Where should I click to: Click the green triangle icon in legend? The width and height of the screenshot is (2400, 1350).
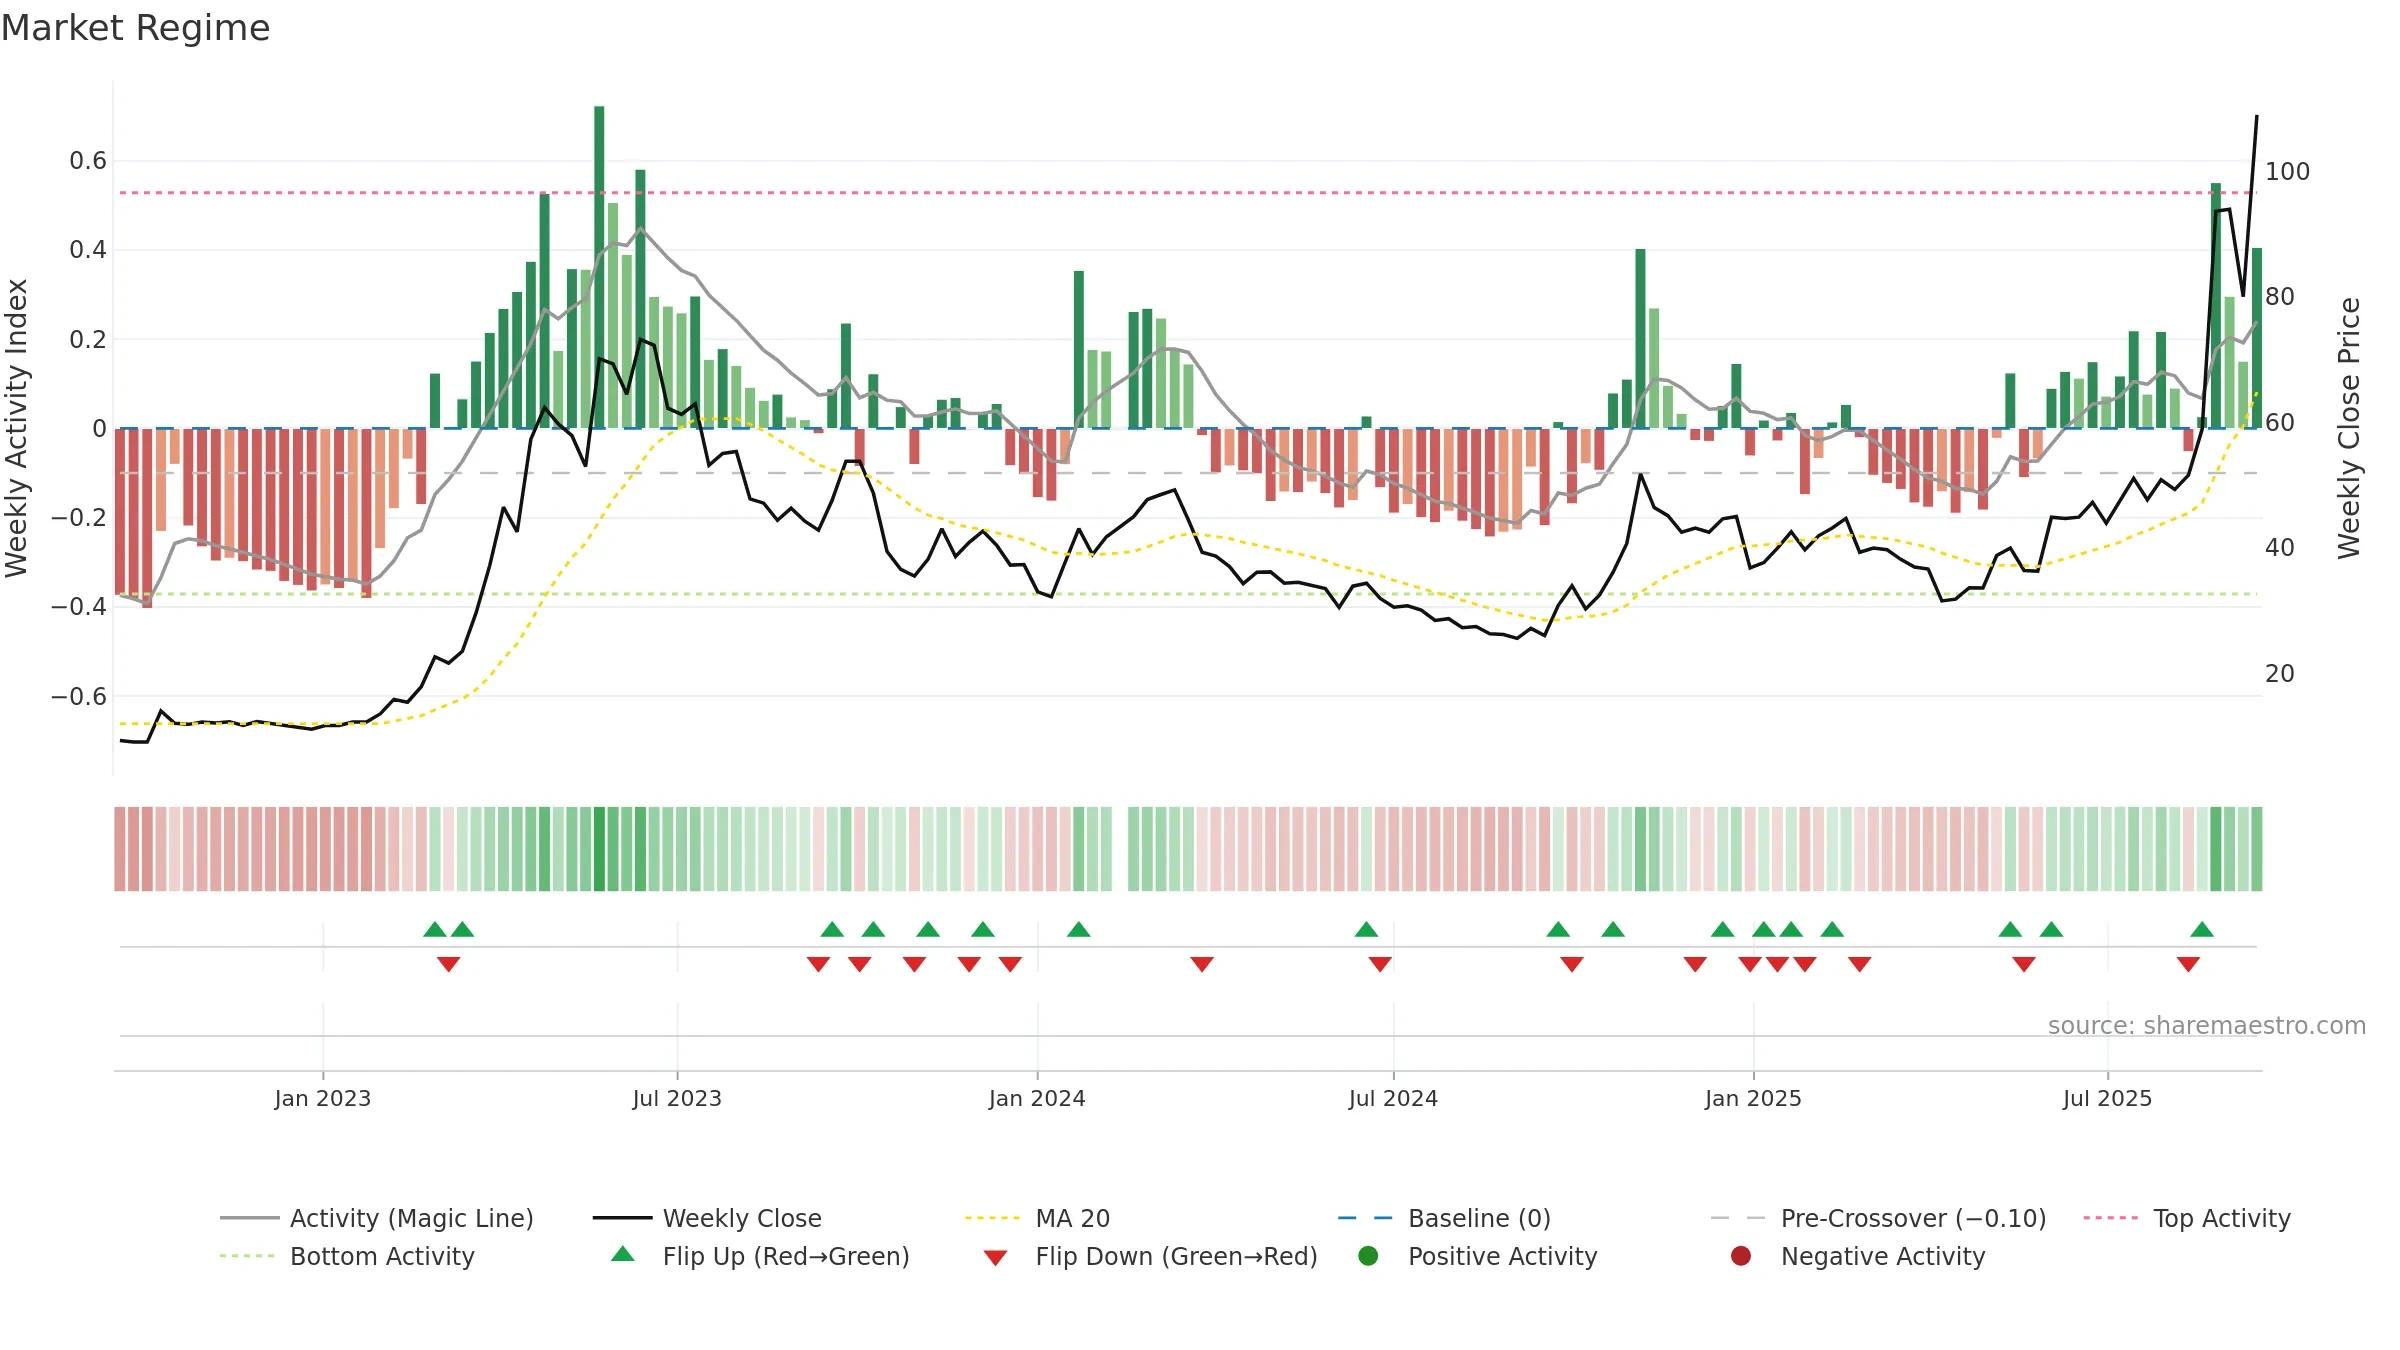click(x=623, y=1254)
